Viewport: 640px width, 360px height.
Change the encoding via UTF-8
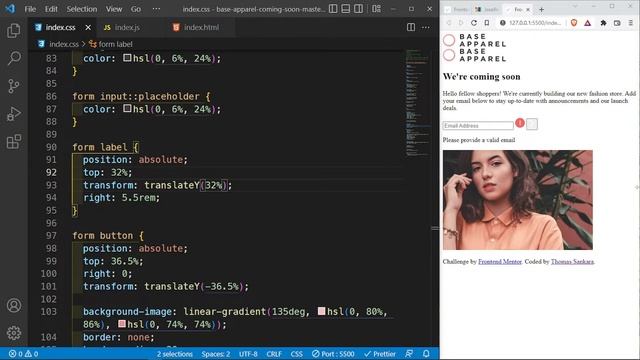tap(248, 354)
